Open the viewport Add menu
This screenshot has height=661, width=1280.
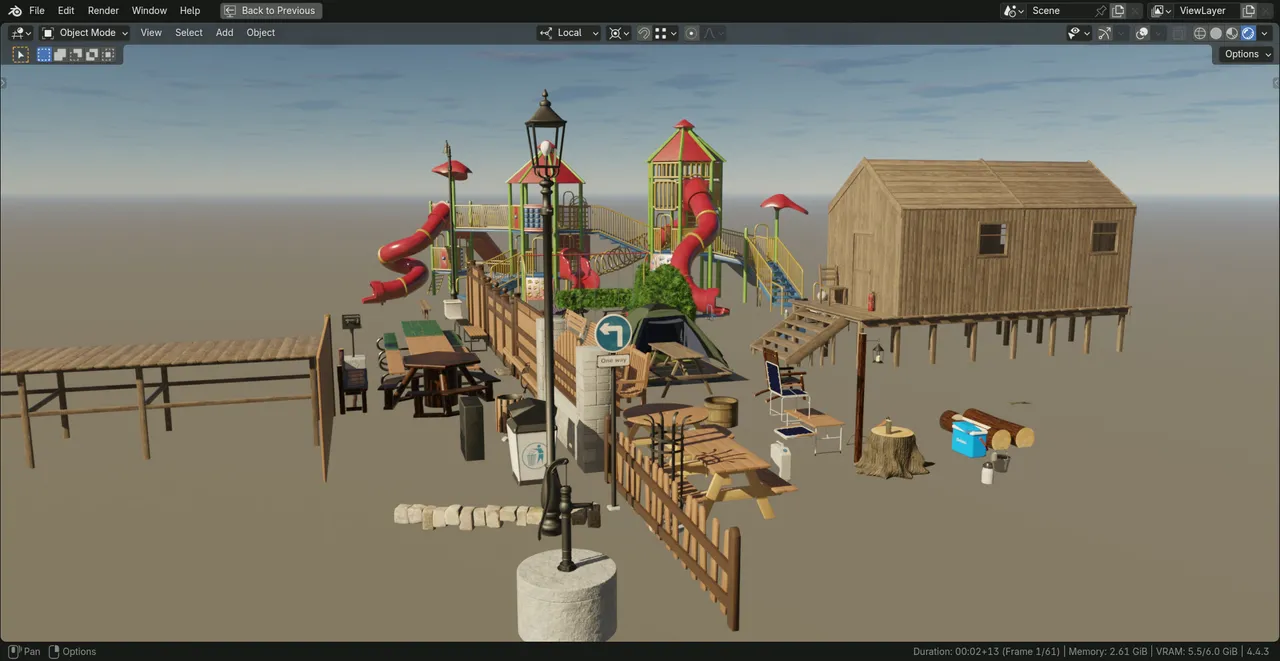[225, 33]
